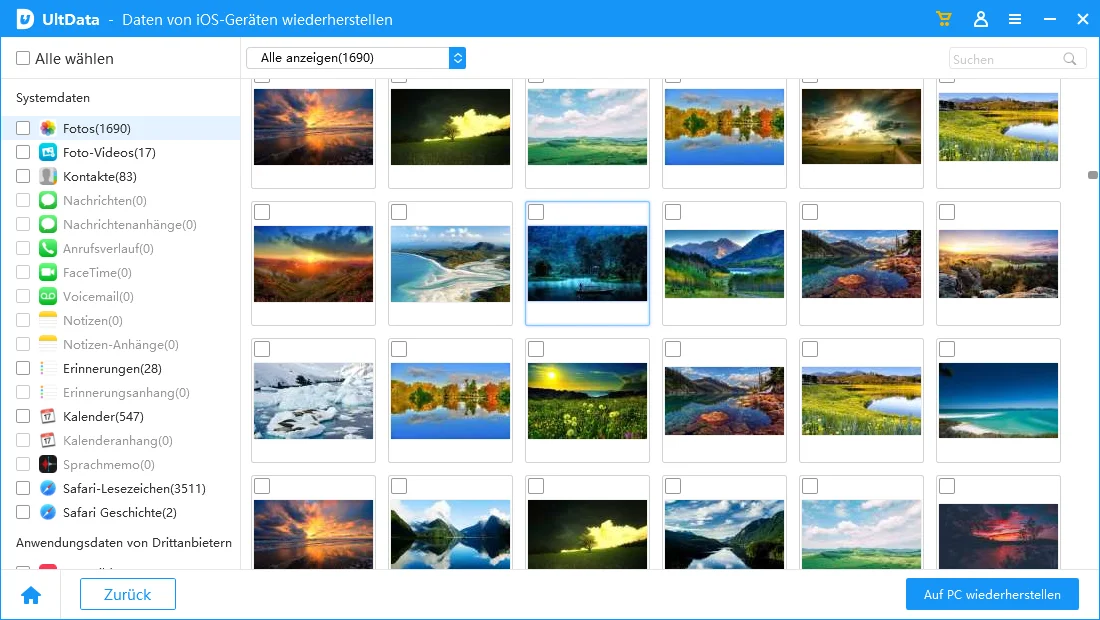Click the dropdown arrow of filter combo box
The height and width of the screenshot is (620, 1100).
pyautogui.click(x=457, y=58)
